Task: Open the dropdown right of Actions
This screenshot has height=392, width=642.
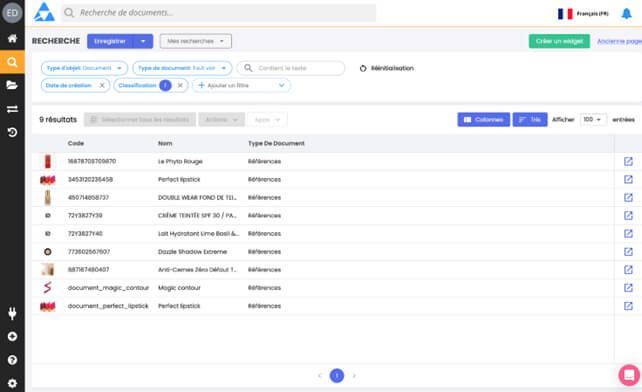Action: 267,120
